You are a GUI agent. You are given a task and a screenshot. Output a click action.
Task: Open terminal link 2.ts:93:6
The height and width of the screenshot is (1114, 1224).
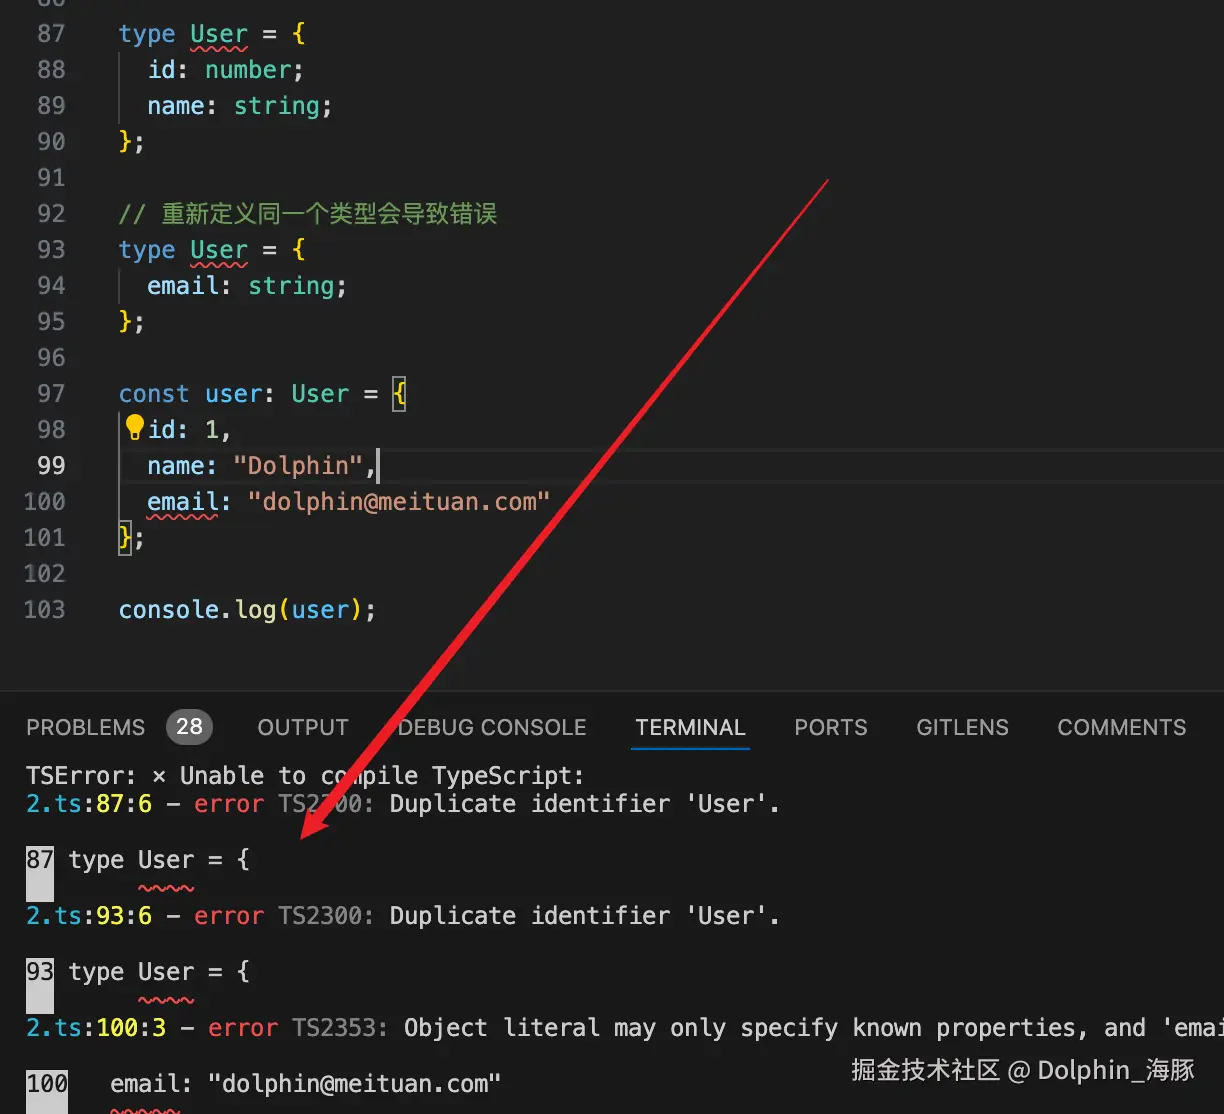pos(89,916)
